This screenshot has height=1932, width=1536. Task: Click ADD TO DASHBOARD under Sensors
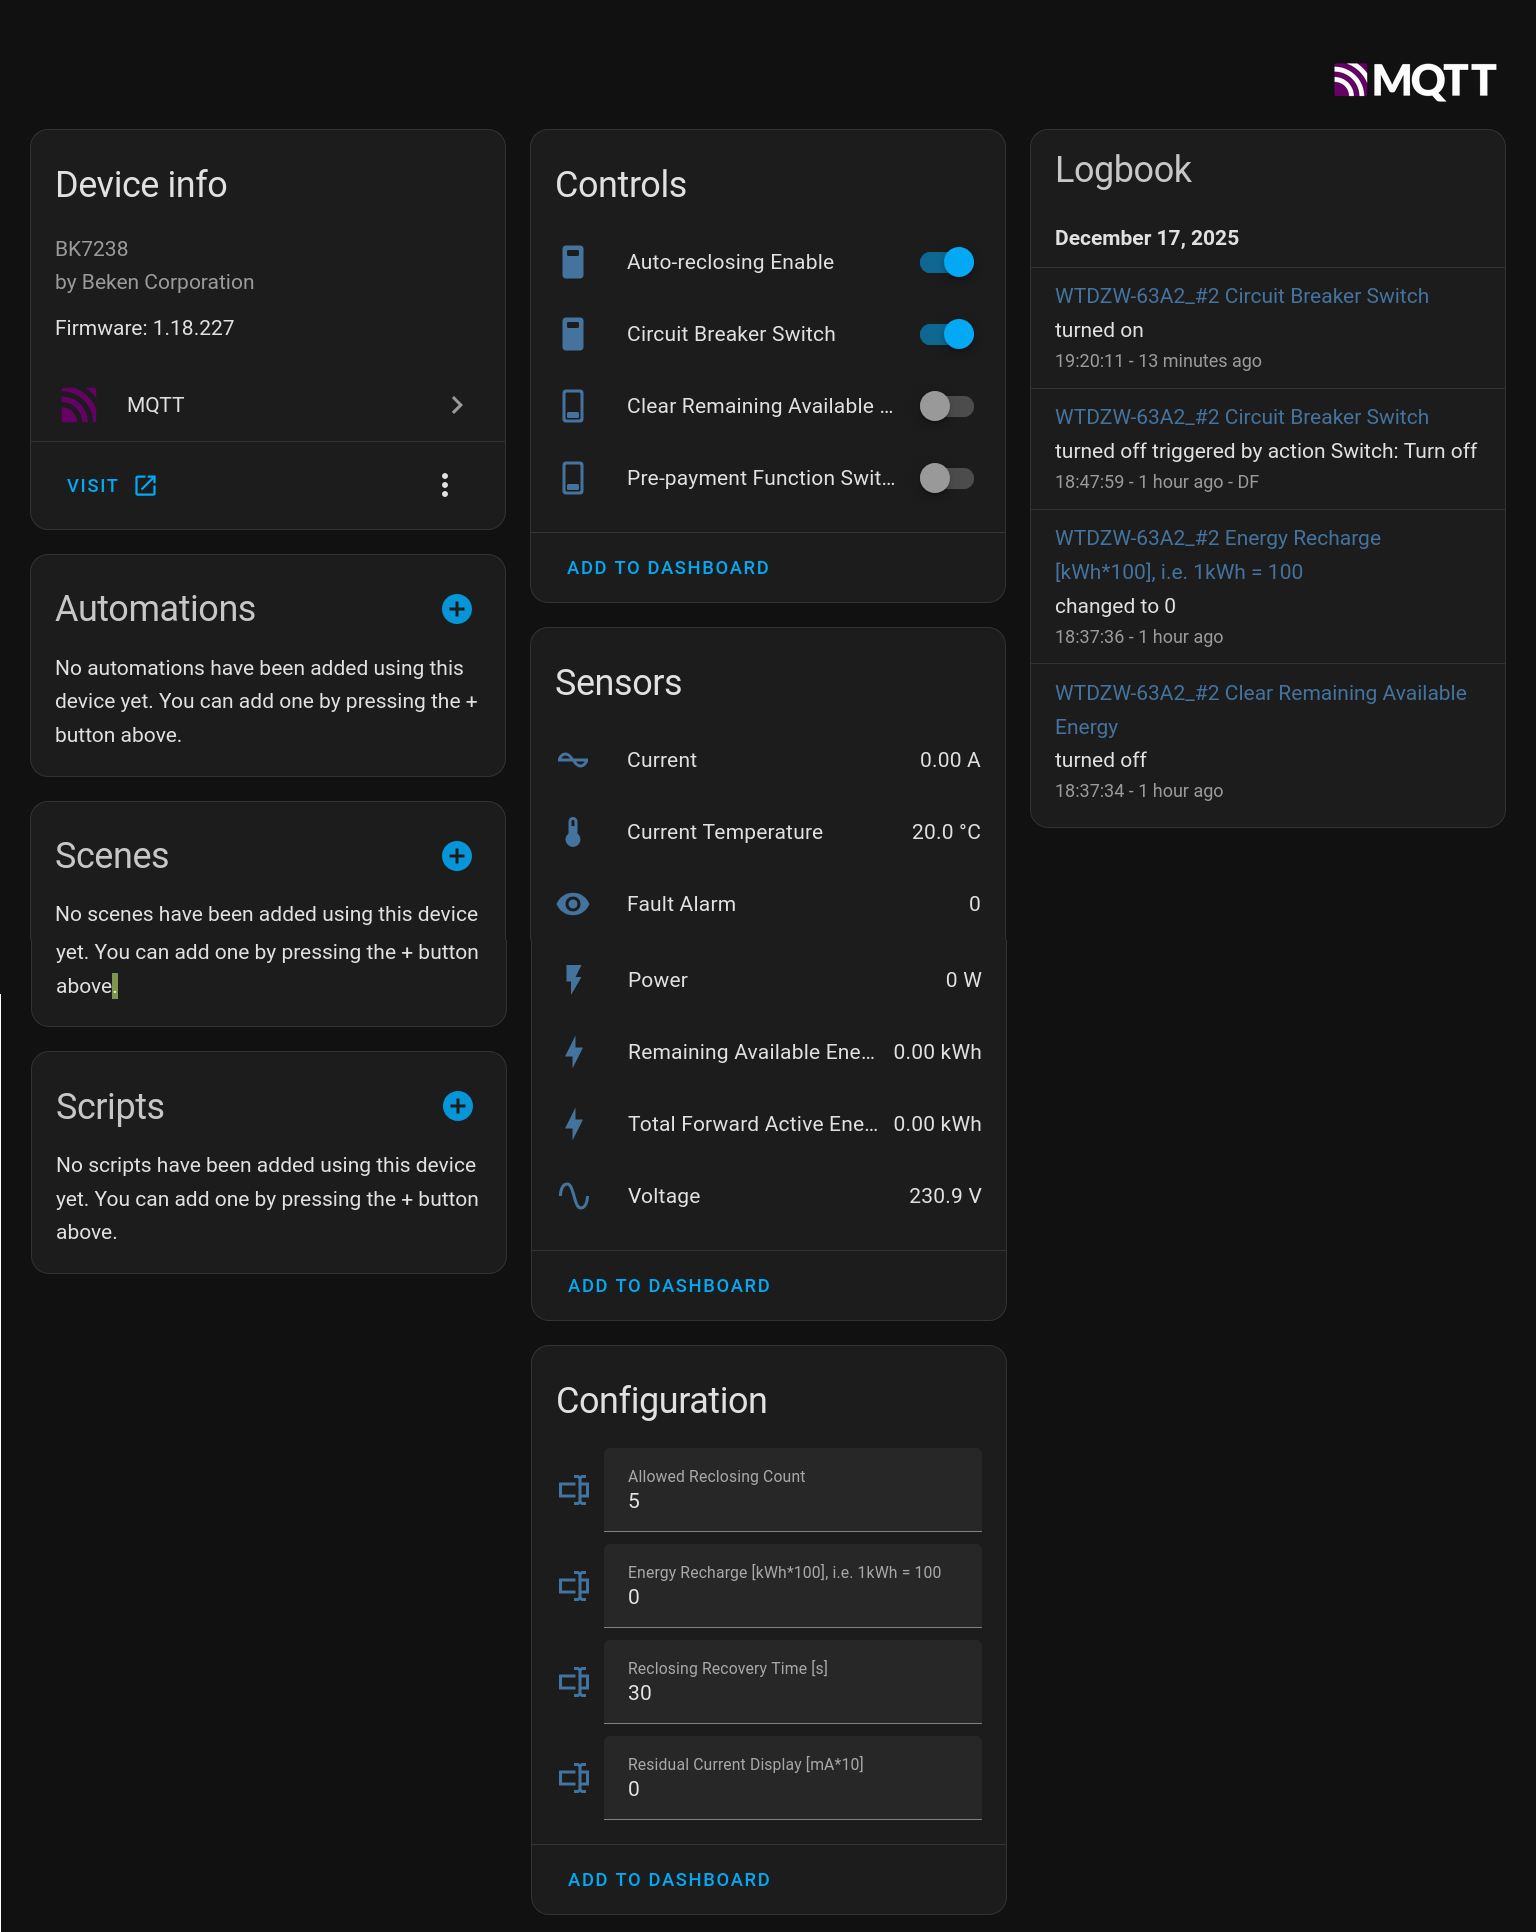tap(669, 1286)
